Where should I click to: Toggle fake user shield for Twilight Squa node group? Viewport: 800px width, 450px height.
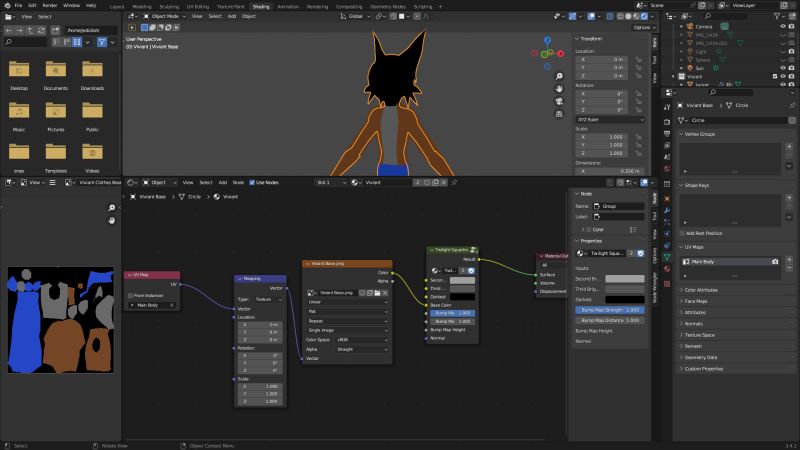[640, 253]
